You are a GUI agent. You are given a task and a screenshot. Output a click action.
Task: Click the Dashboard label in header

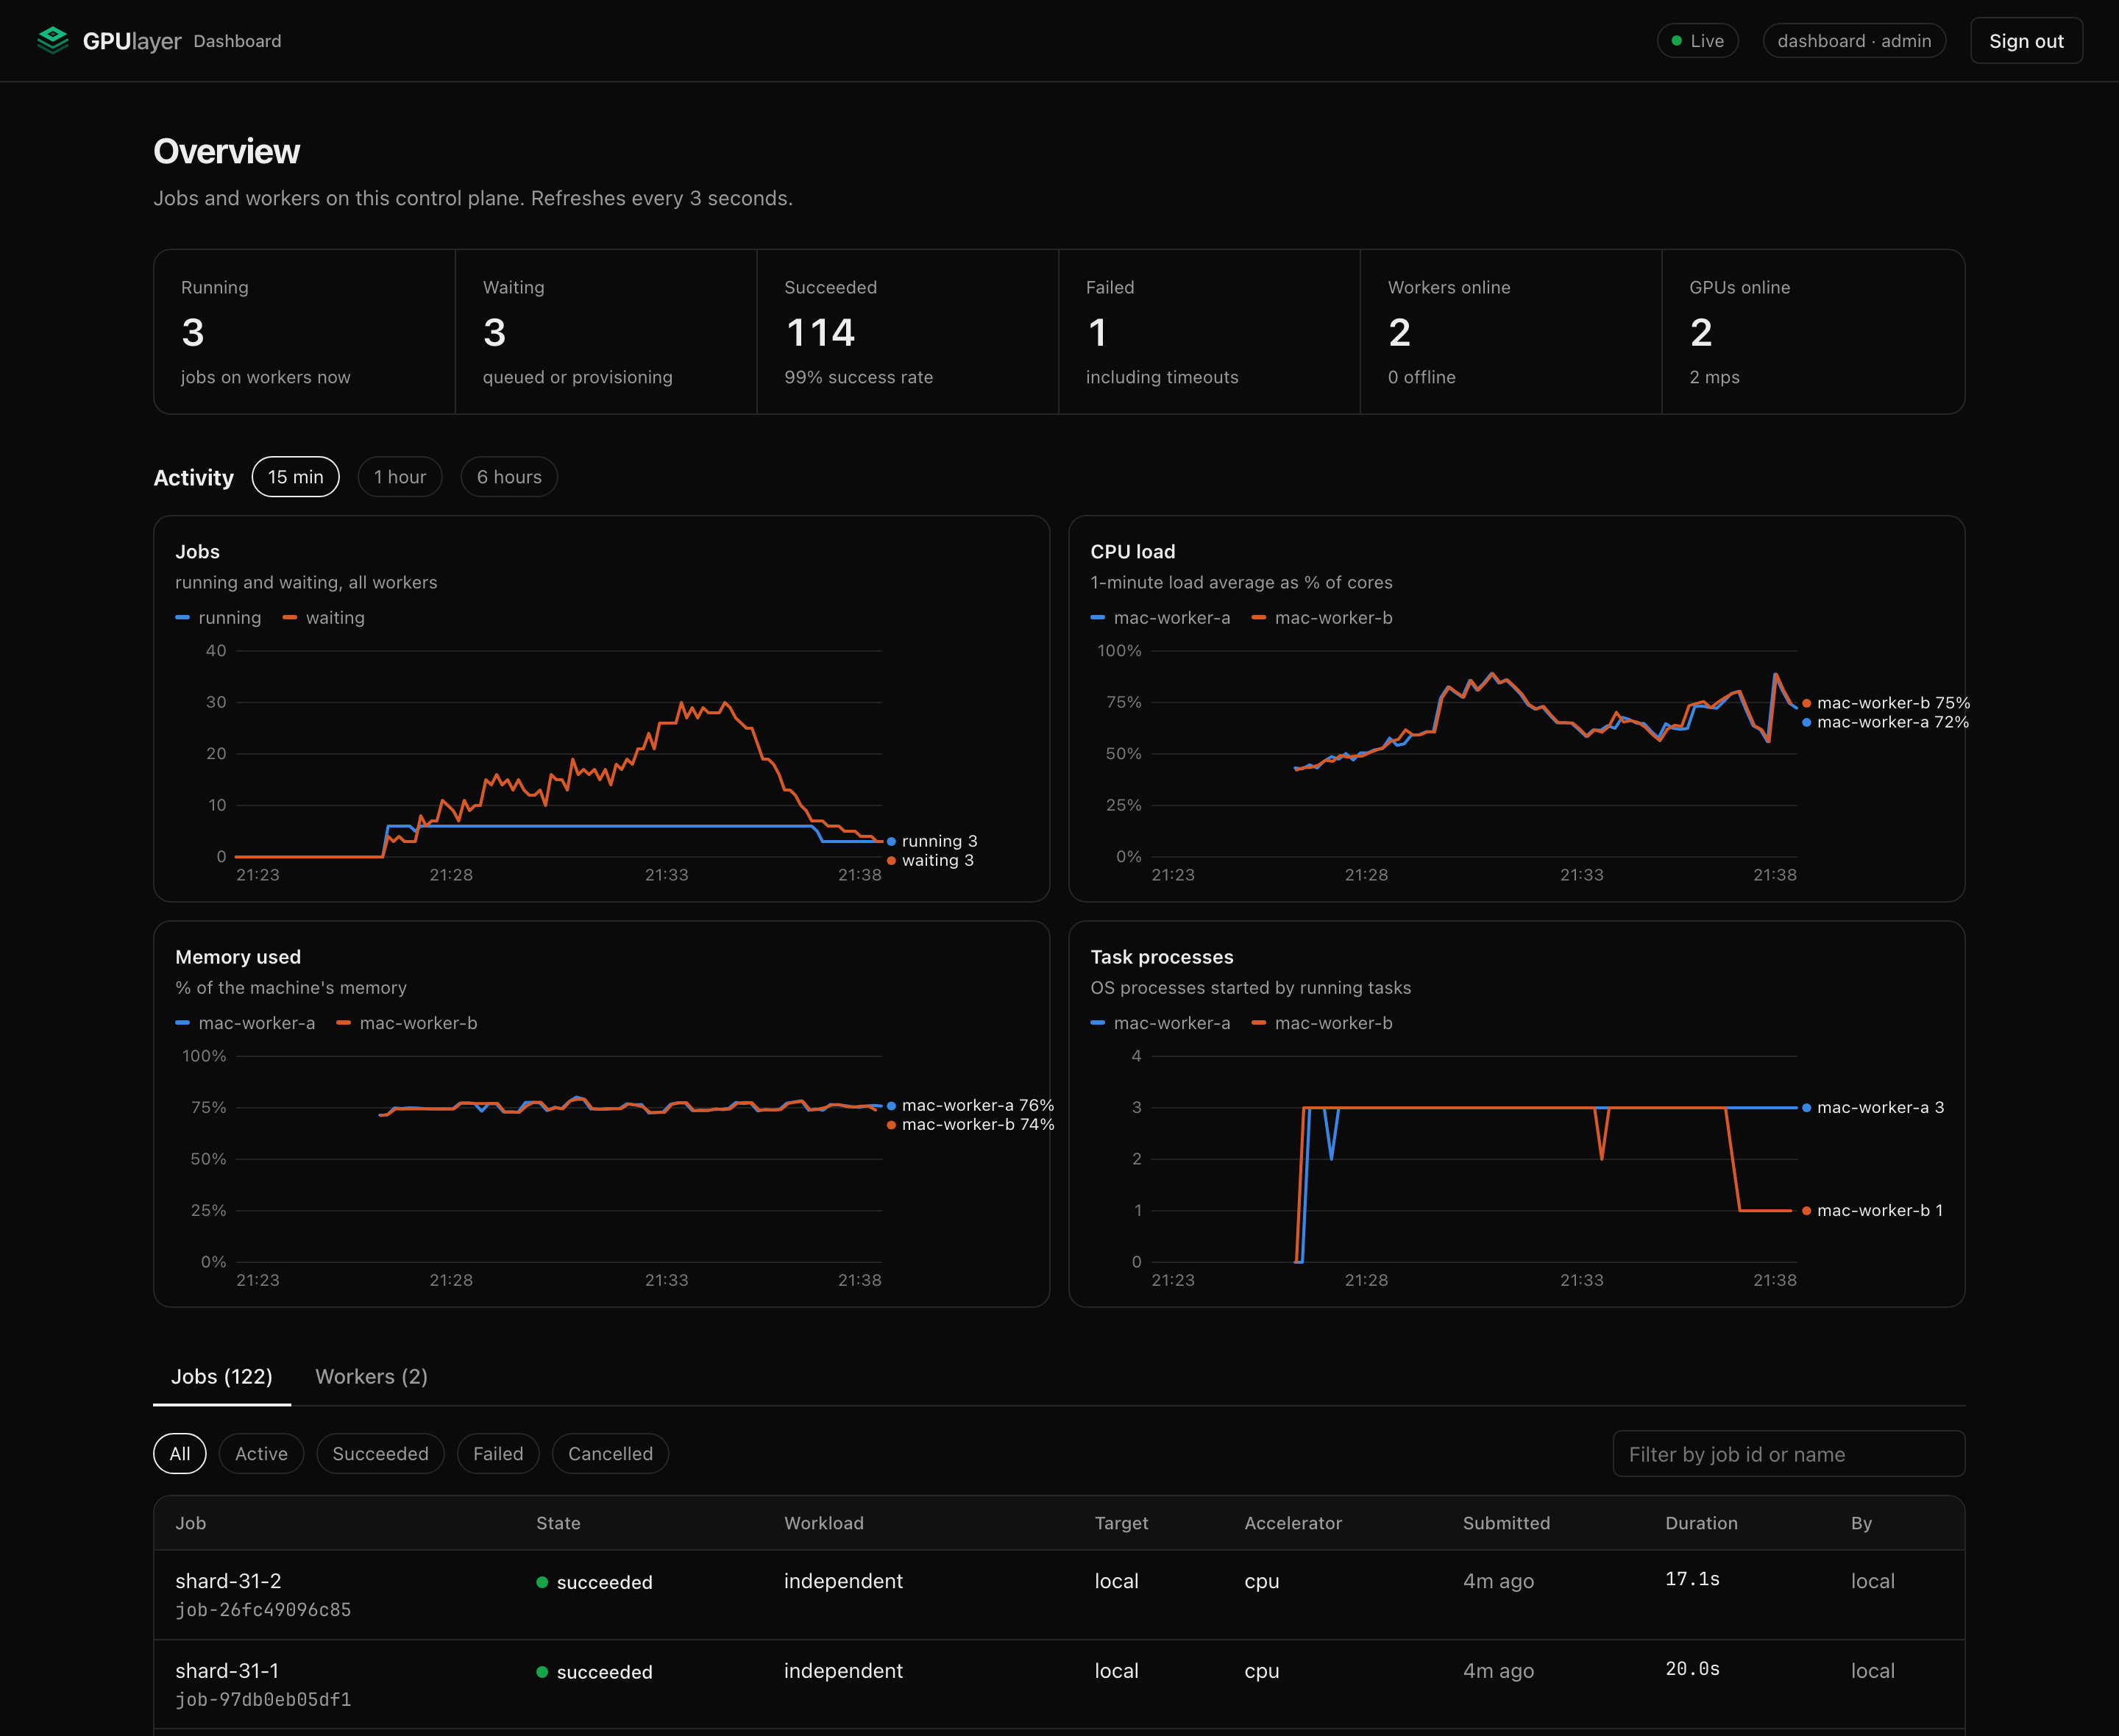[x=237, y=41]
